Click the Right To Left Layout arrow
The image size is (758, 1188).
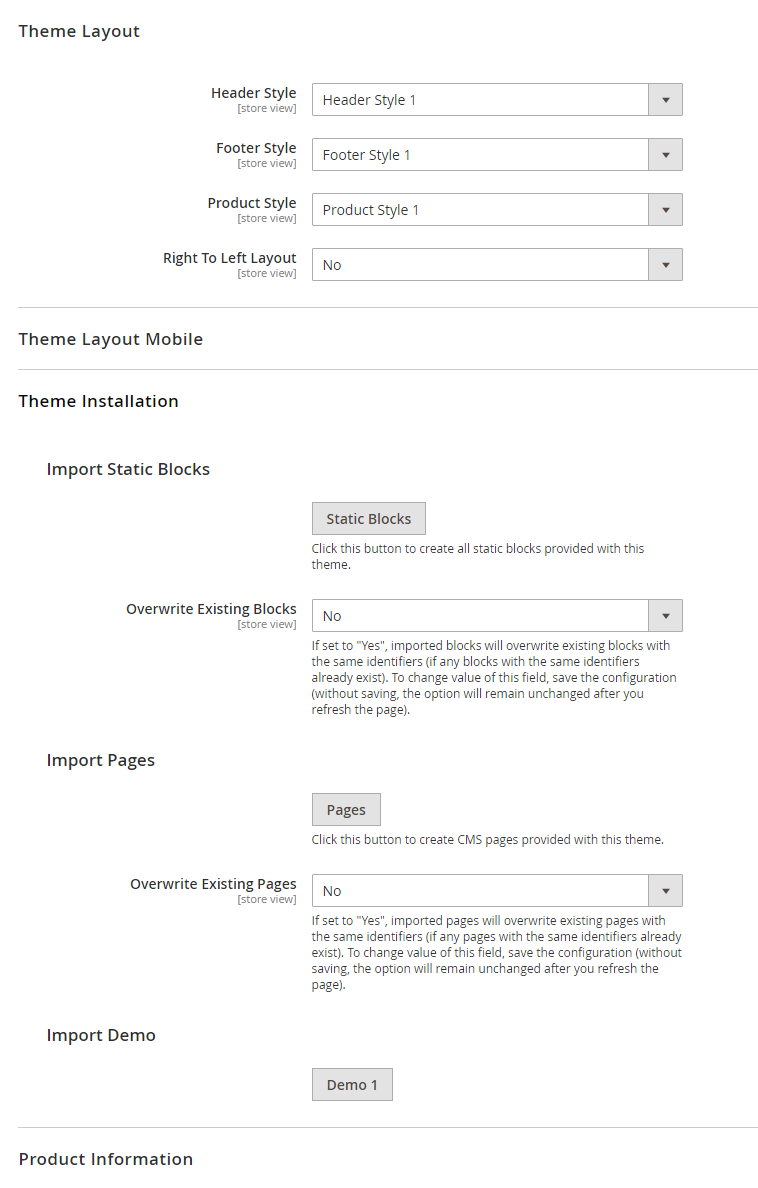[665, 265]
